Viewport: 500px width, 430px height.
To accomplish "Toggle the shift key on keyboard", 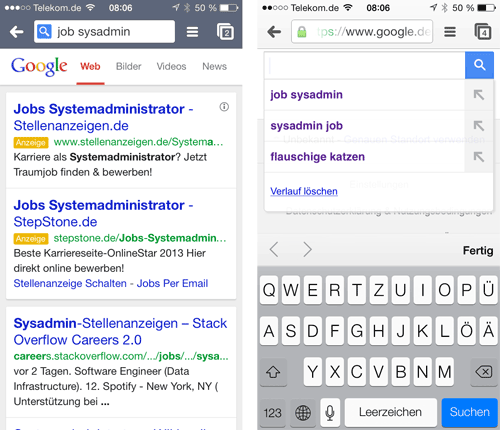I will click(273, 372).
